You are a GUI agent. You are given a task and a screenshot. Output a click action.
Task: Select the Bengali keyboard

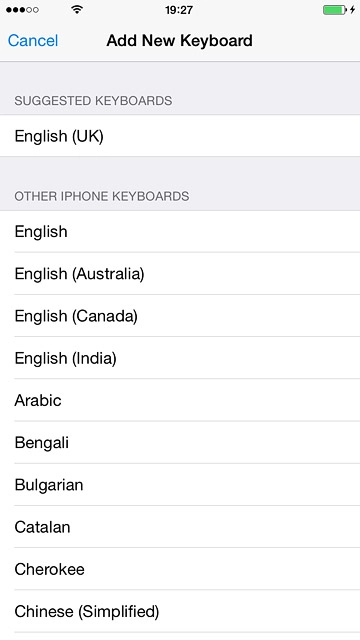(x=180, y=443)
